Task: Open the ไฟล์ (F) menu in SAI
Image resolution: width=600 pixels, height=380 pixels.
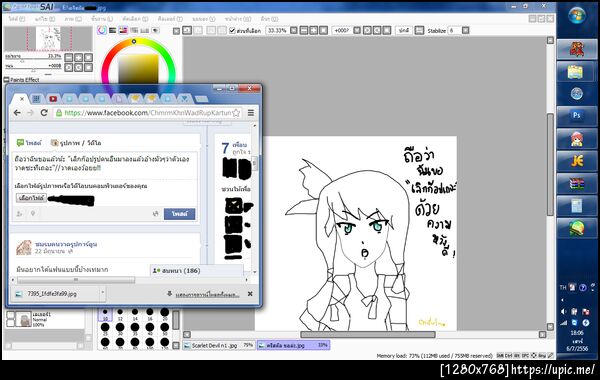Action: click(17, 18)
